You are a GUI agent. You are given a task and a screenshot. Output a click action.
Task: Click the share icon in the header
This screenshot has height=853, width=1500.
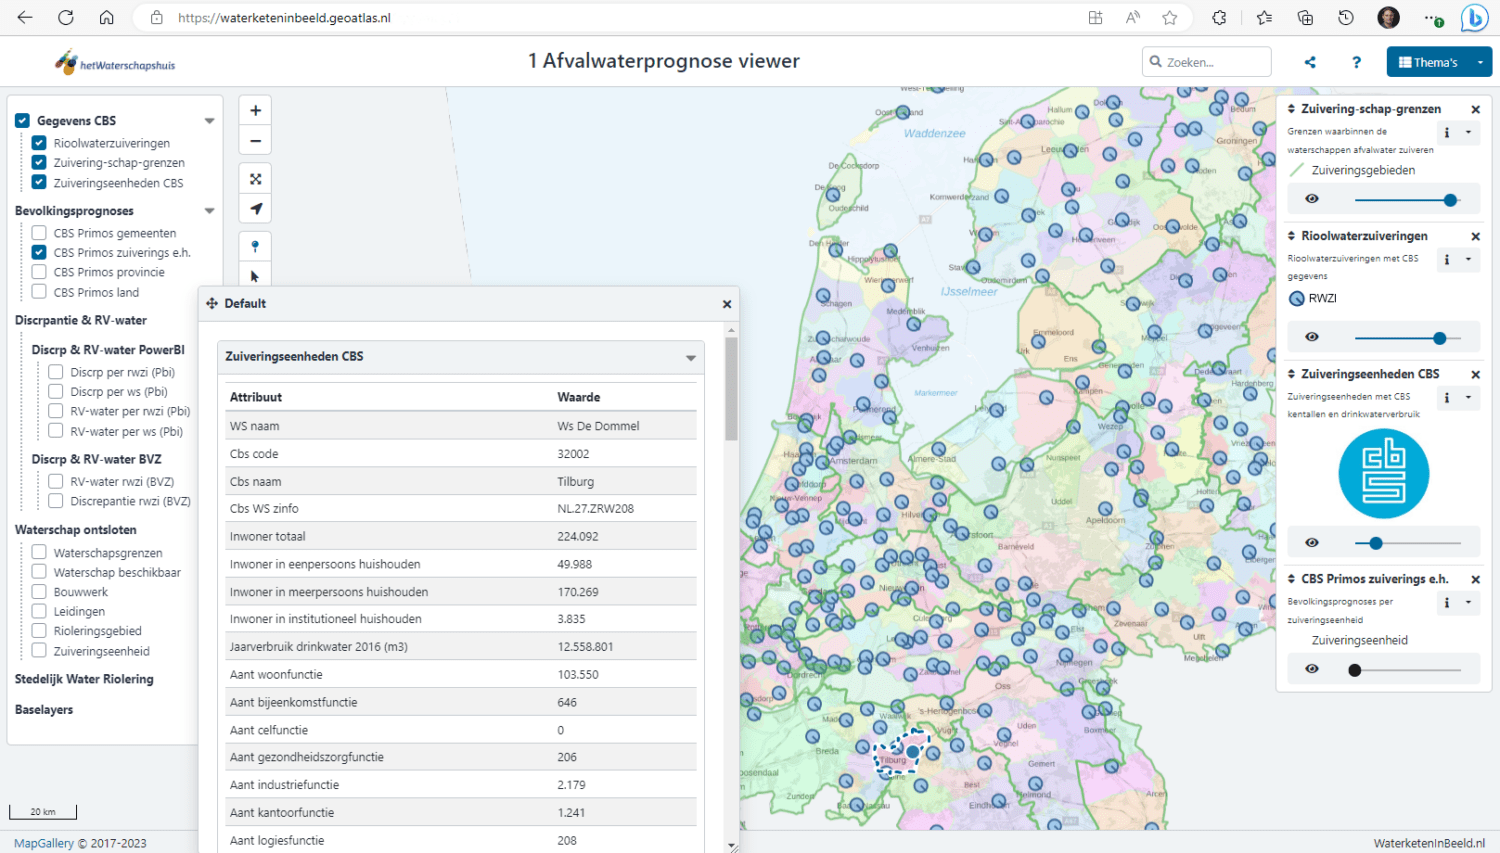click(x=1310, y=61)
